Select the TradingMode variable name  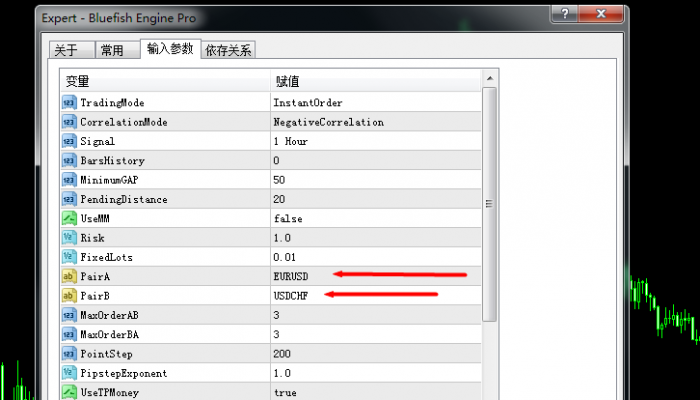coord(112,103)
